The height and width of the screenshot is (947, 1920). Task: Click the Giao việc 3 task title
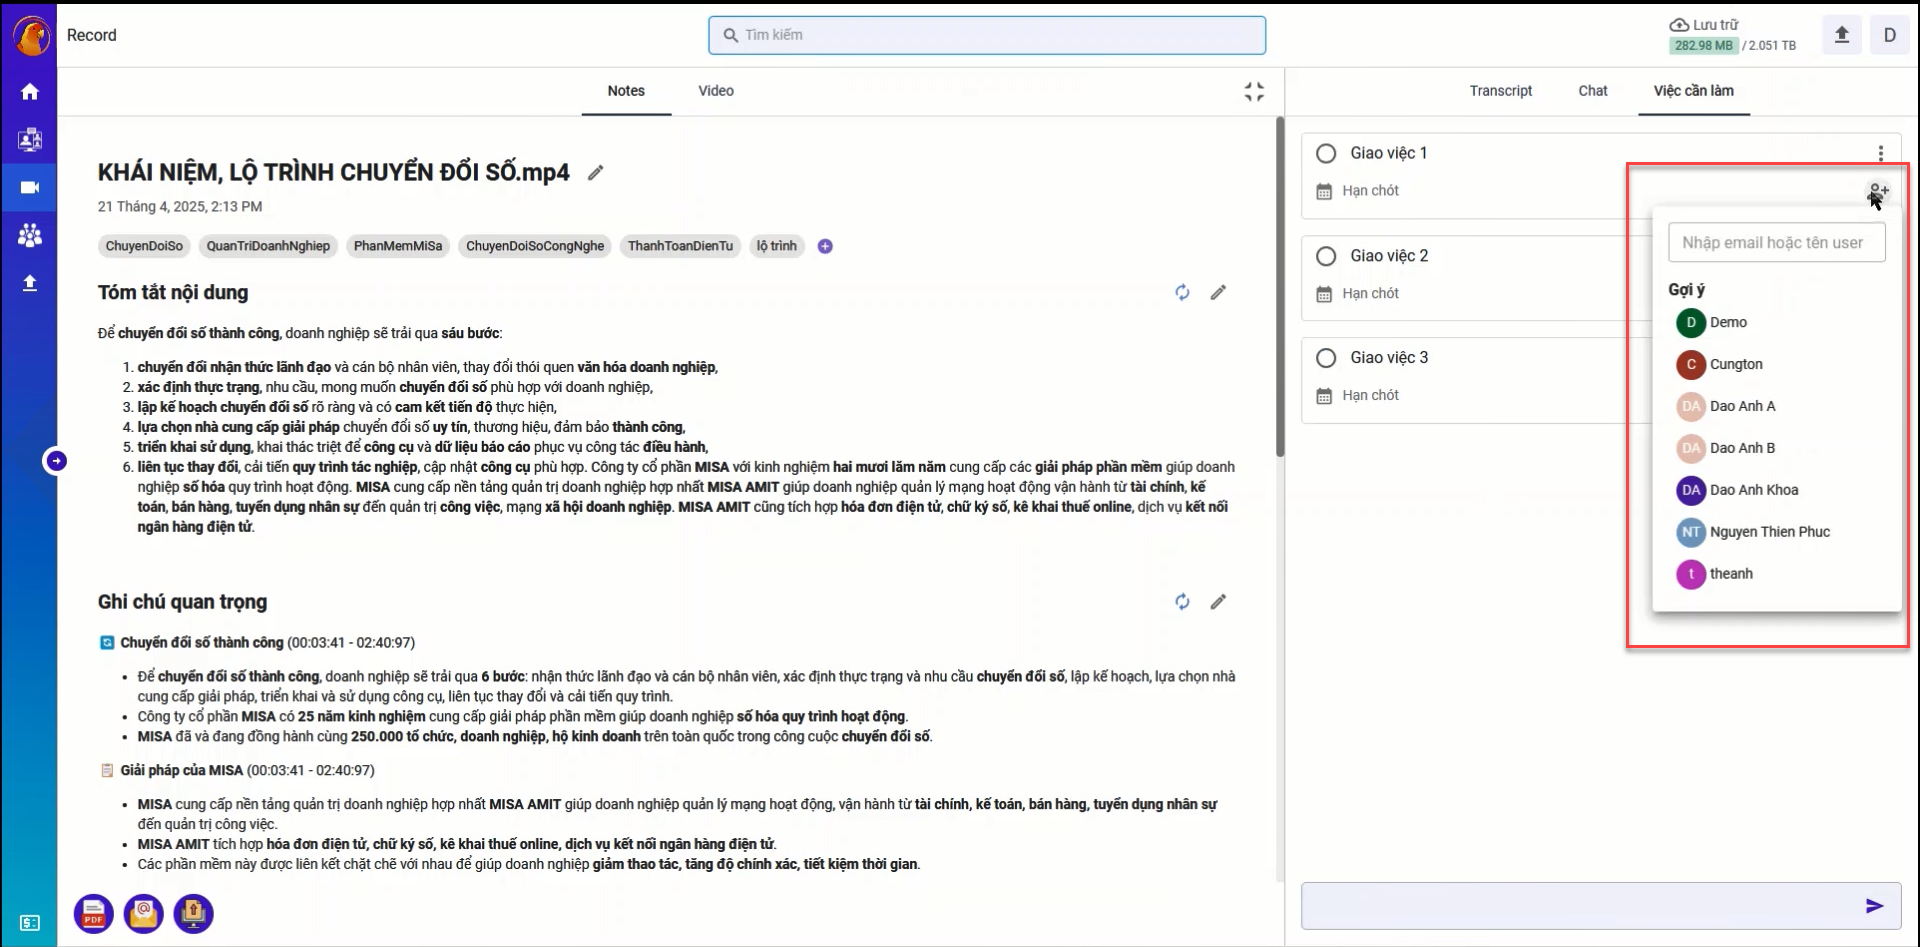[1389, 358]
